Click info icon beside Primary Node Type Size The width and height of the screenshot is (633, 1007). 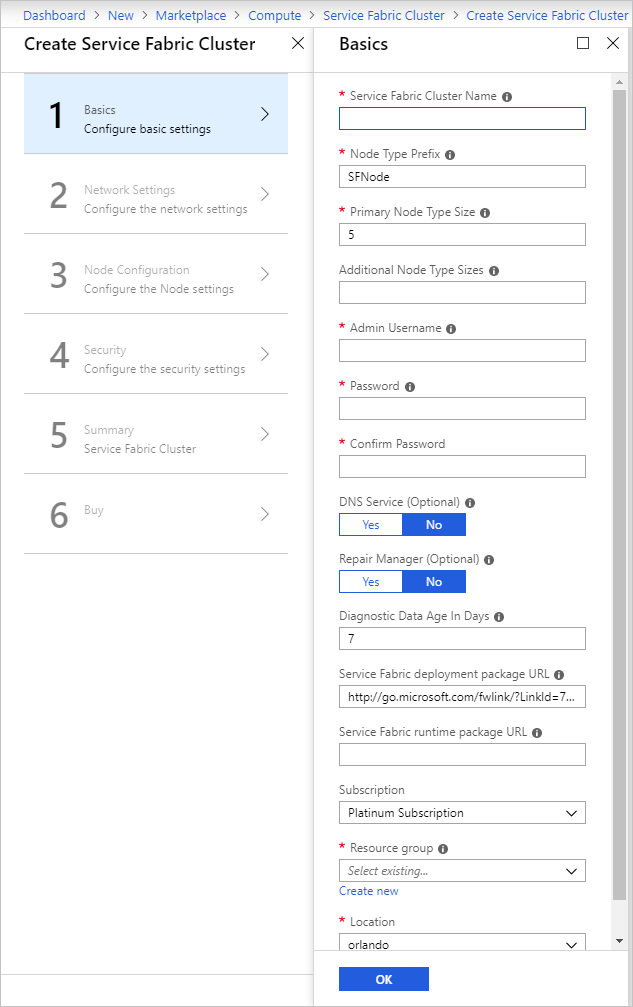[485, 213]
